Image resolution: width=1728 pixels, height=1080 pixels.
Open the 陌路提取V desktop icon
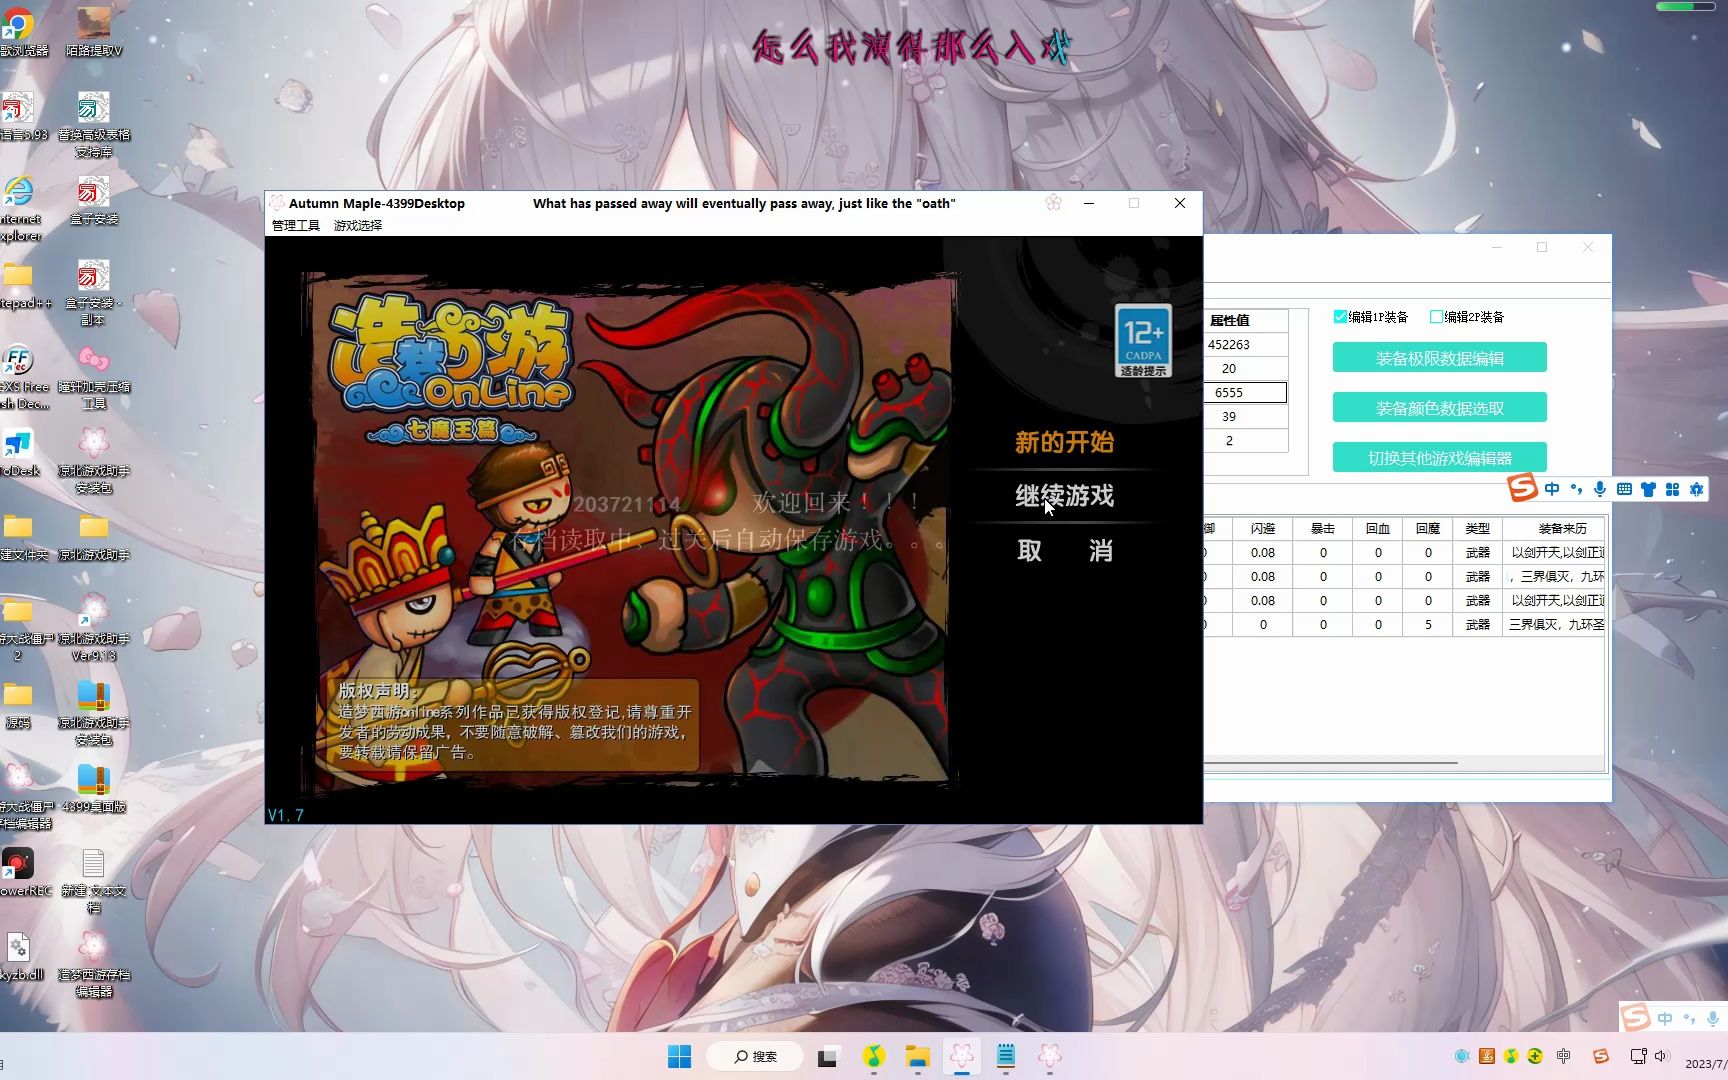click(94, 30)
